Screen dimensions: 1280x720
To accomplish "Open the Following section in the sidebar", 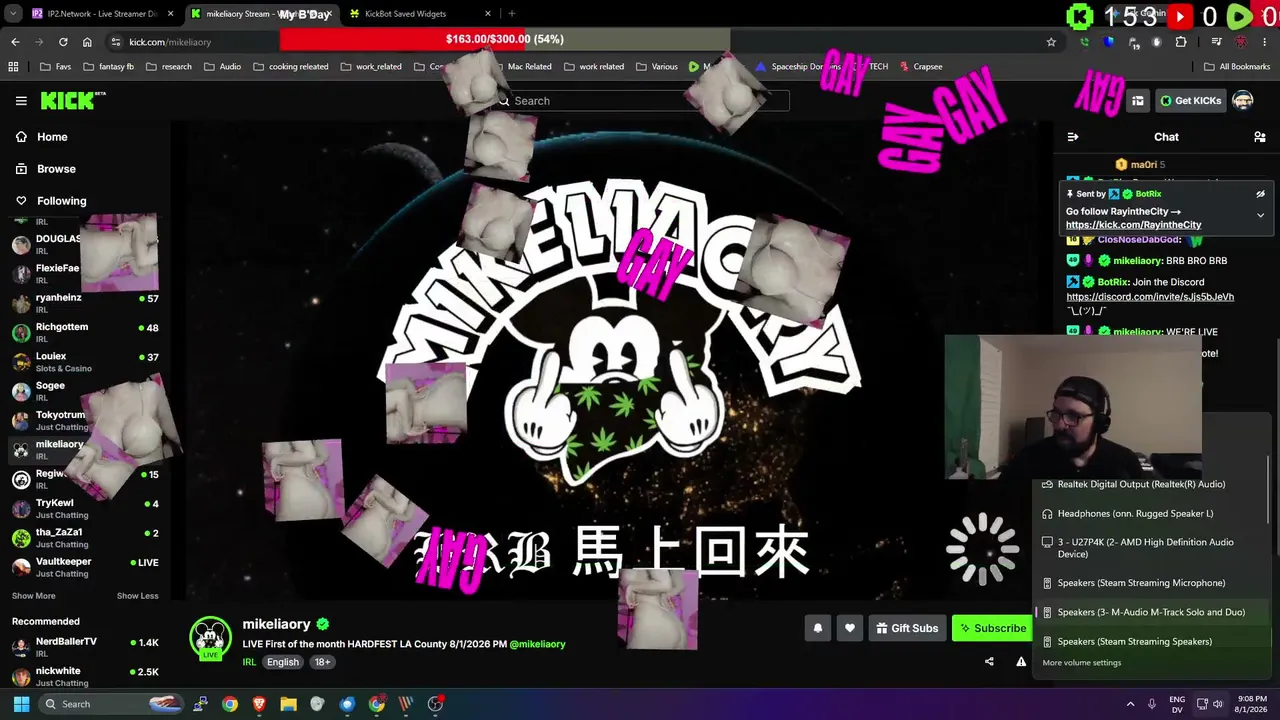I will pos(85,201).
